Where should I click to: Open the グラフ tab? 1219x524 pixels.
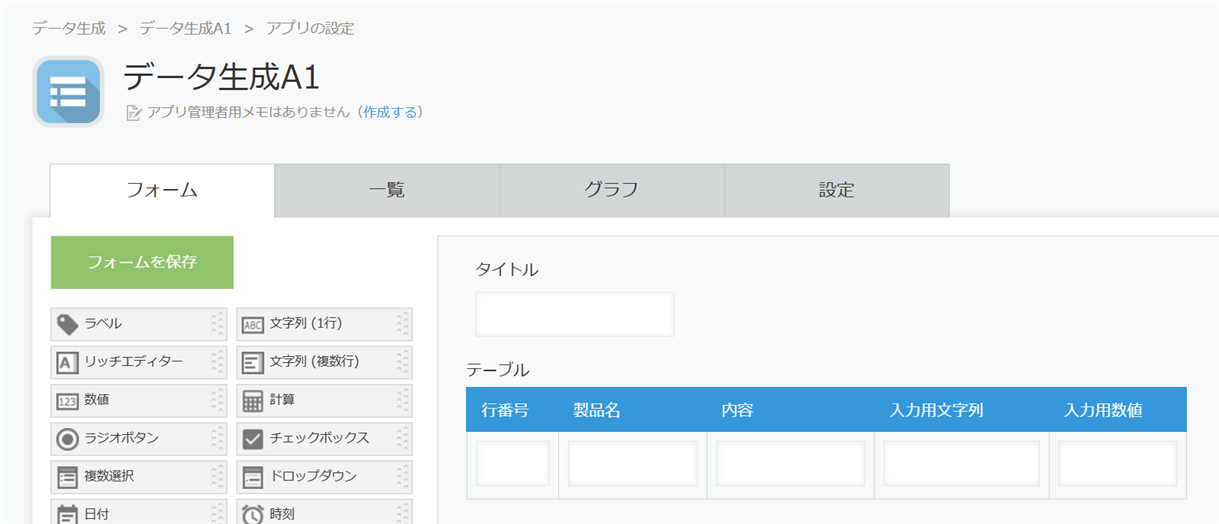(612, 190)
